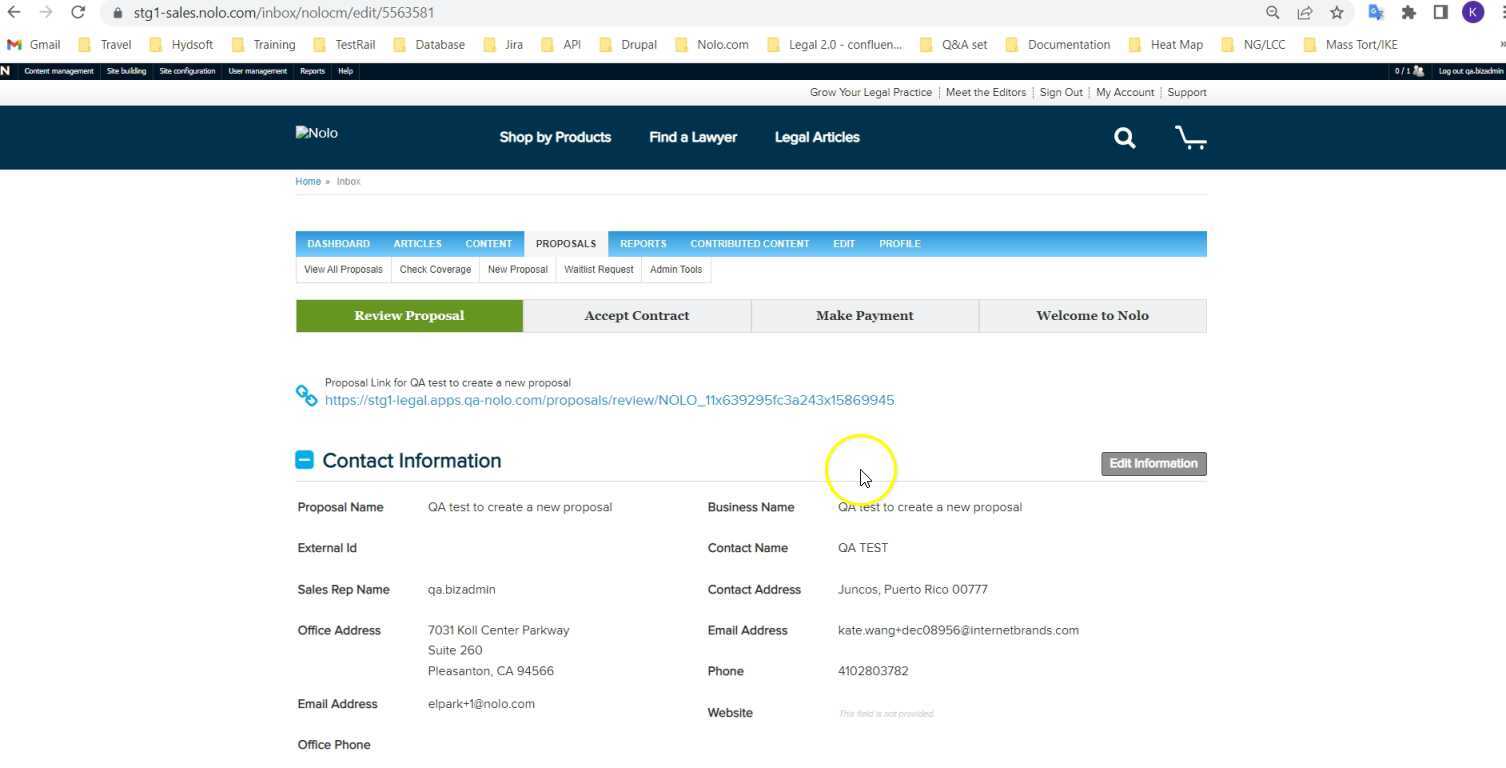Screen dimensions: 1506x768
Task: Click the Check Coverage sub-tab
Action: point(435,270)
